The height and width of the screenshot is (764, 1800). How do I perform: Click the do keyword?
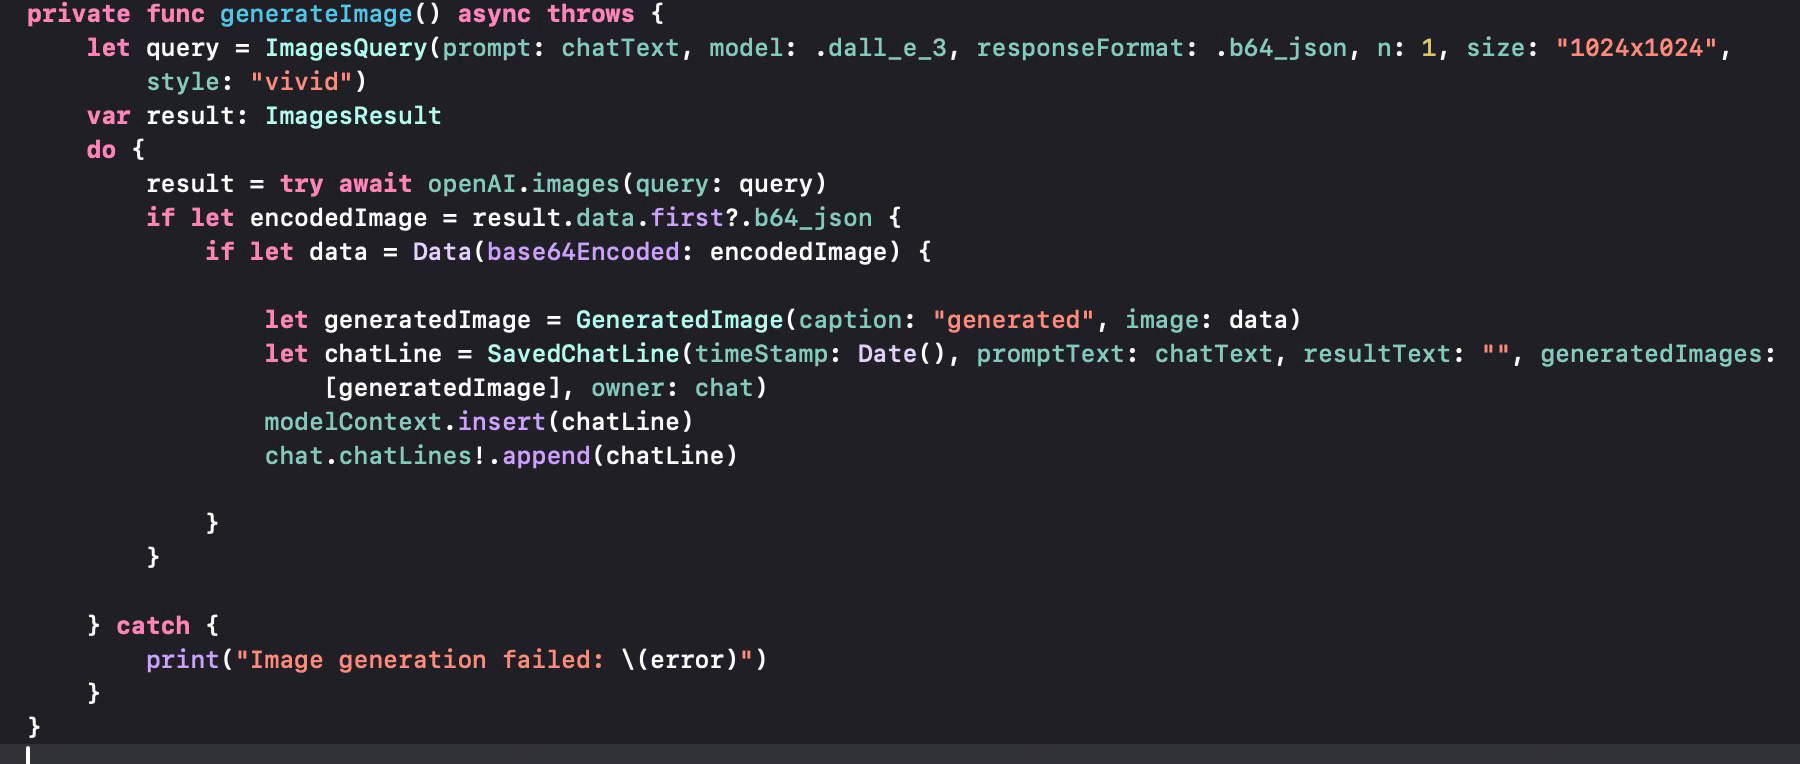(101, 150)
